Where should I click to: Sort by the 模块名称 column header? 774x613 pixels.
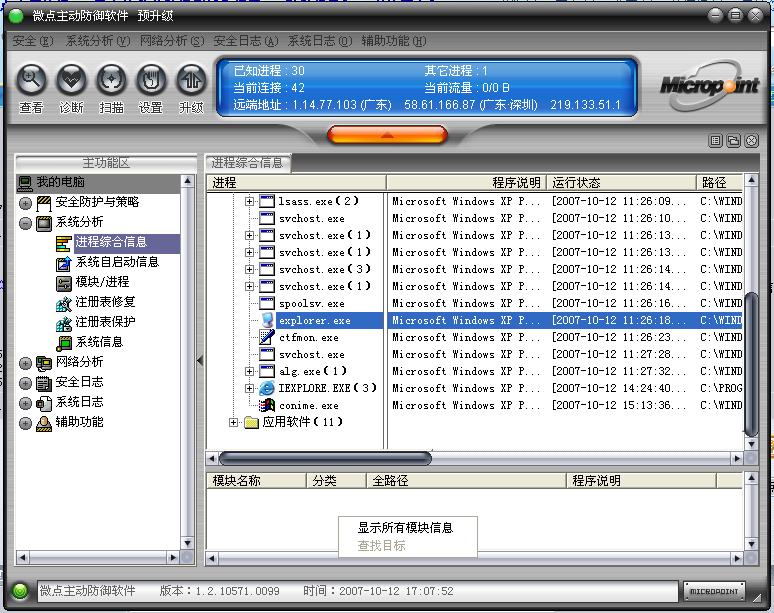click(257, 480)
